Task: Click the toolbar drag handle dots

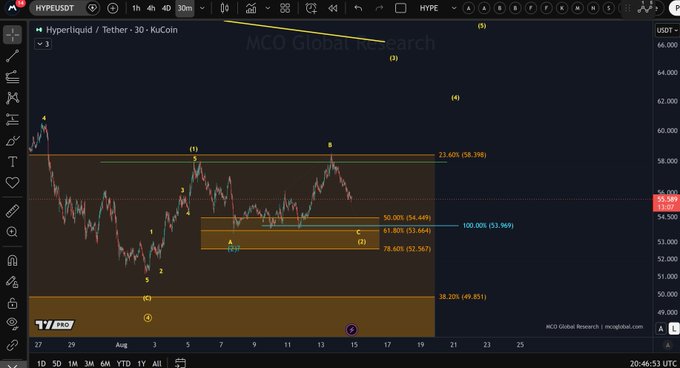Action: click(x=627, y=8)
